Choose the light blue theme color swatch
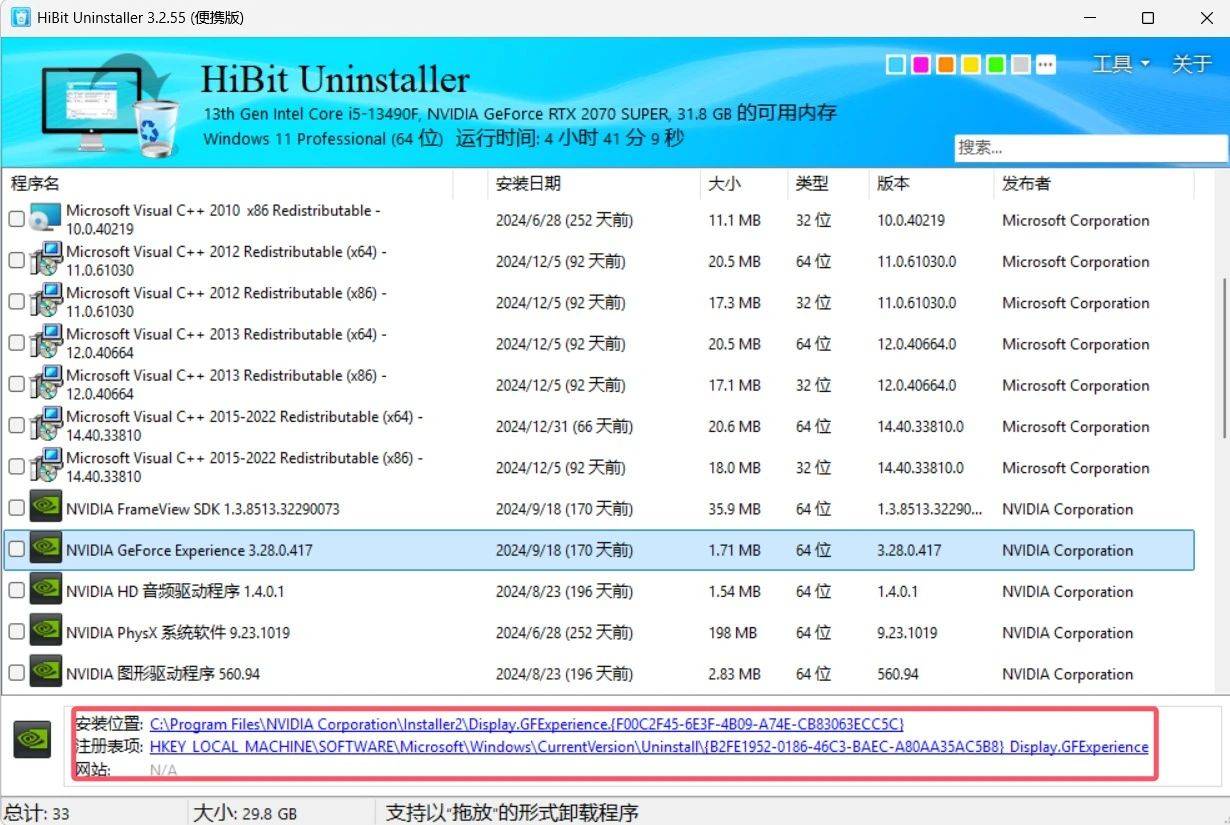1230x825 pixels. coord(896,65)
